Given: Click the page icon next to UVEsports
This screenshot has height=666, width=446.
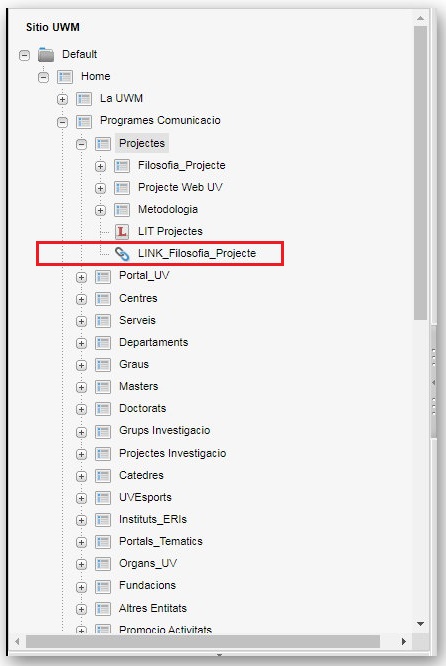Looking at the screenshot, I should (x=103, y=497).
